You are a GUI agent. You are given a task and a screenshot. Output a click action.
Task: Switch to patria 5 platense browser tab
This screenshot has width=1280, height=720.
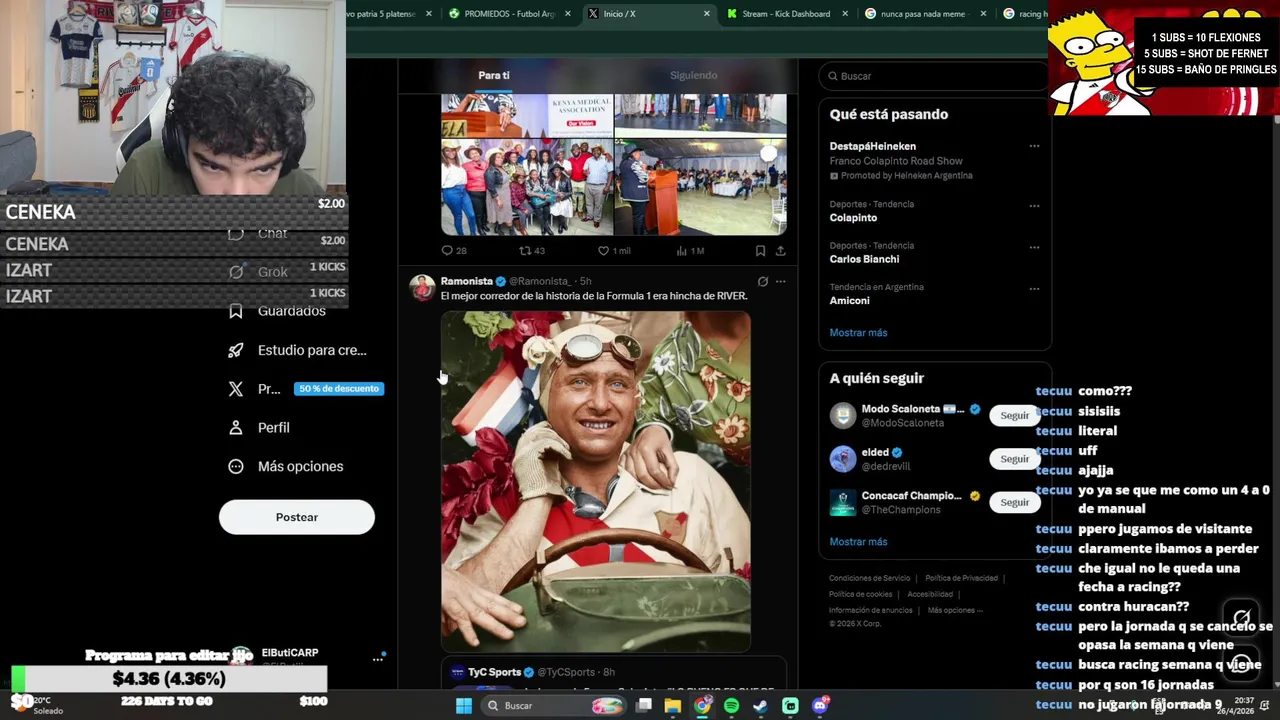pos(380,14)
